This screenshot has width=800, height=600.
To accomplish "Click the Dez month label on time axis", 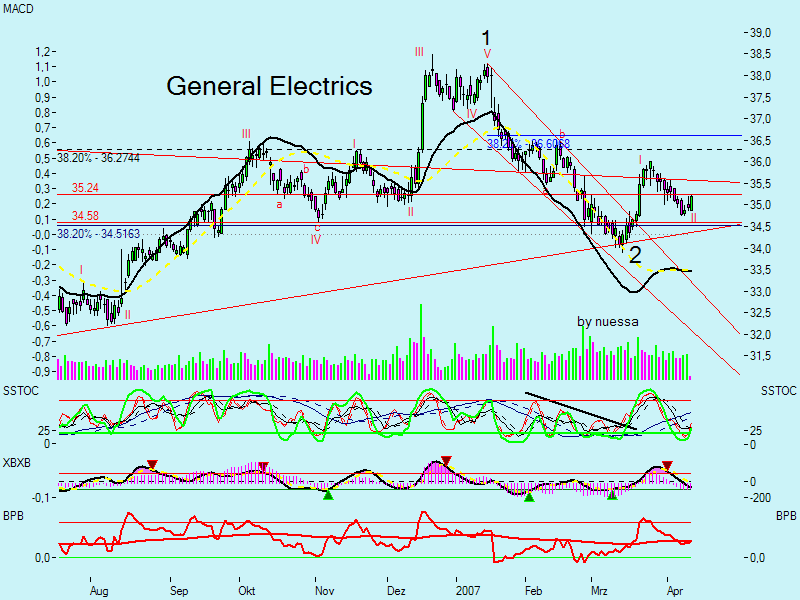I will coord(396,591).
